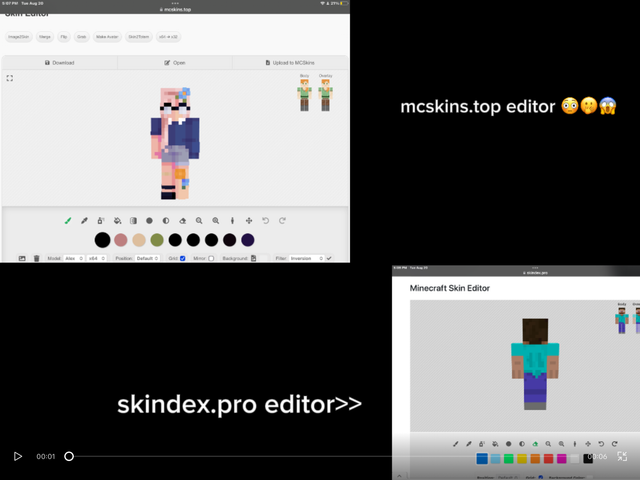The width and height of the screenshot is (640, 480).
Task: Click the gradient column tool in mcskins.top editor
Action: click(x=133, y=221)
